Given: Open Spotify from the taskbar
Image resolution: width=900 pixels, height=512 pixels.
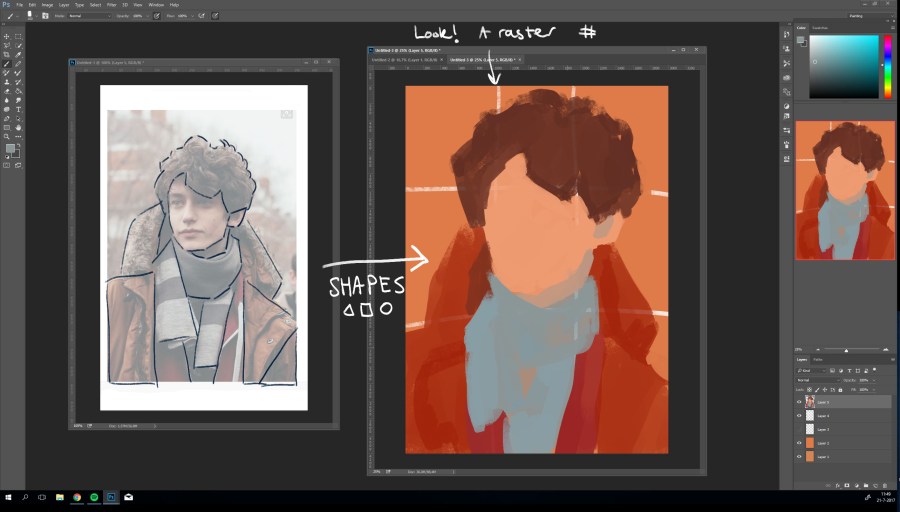Looking at the screenshot, I should pos(93,496).
